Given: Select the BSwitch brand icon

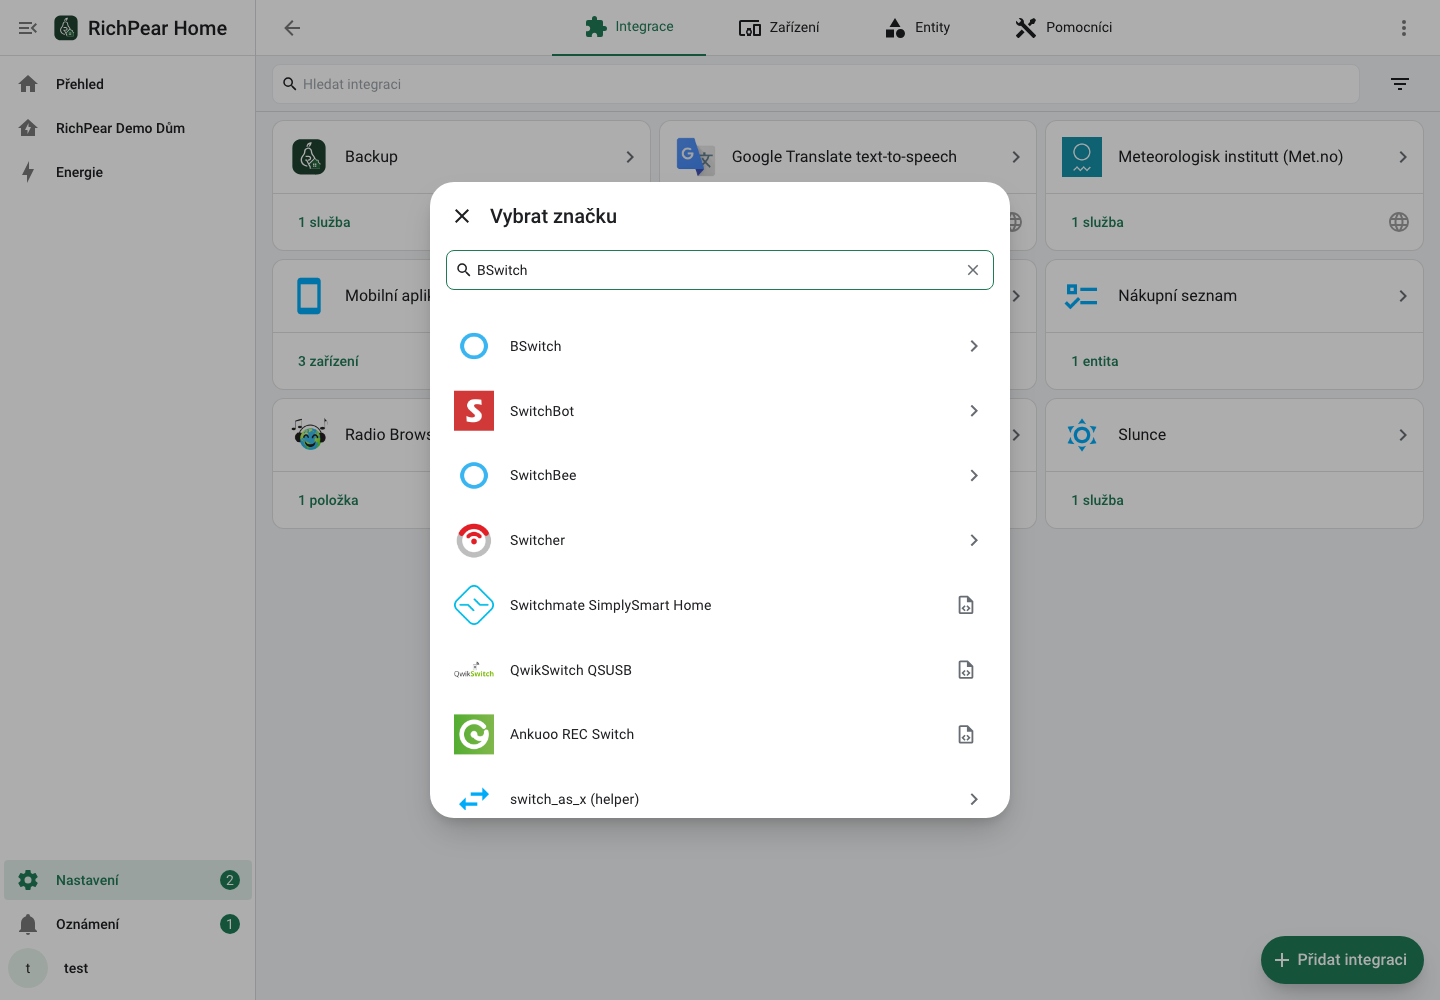Looking at the screenshot, I should 474,346.
